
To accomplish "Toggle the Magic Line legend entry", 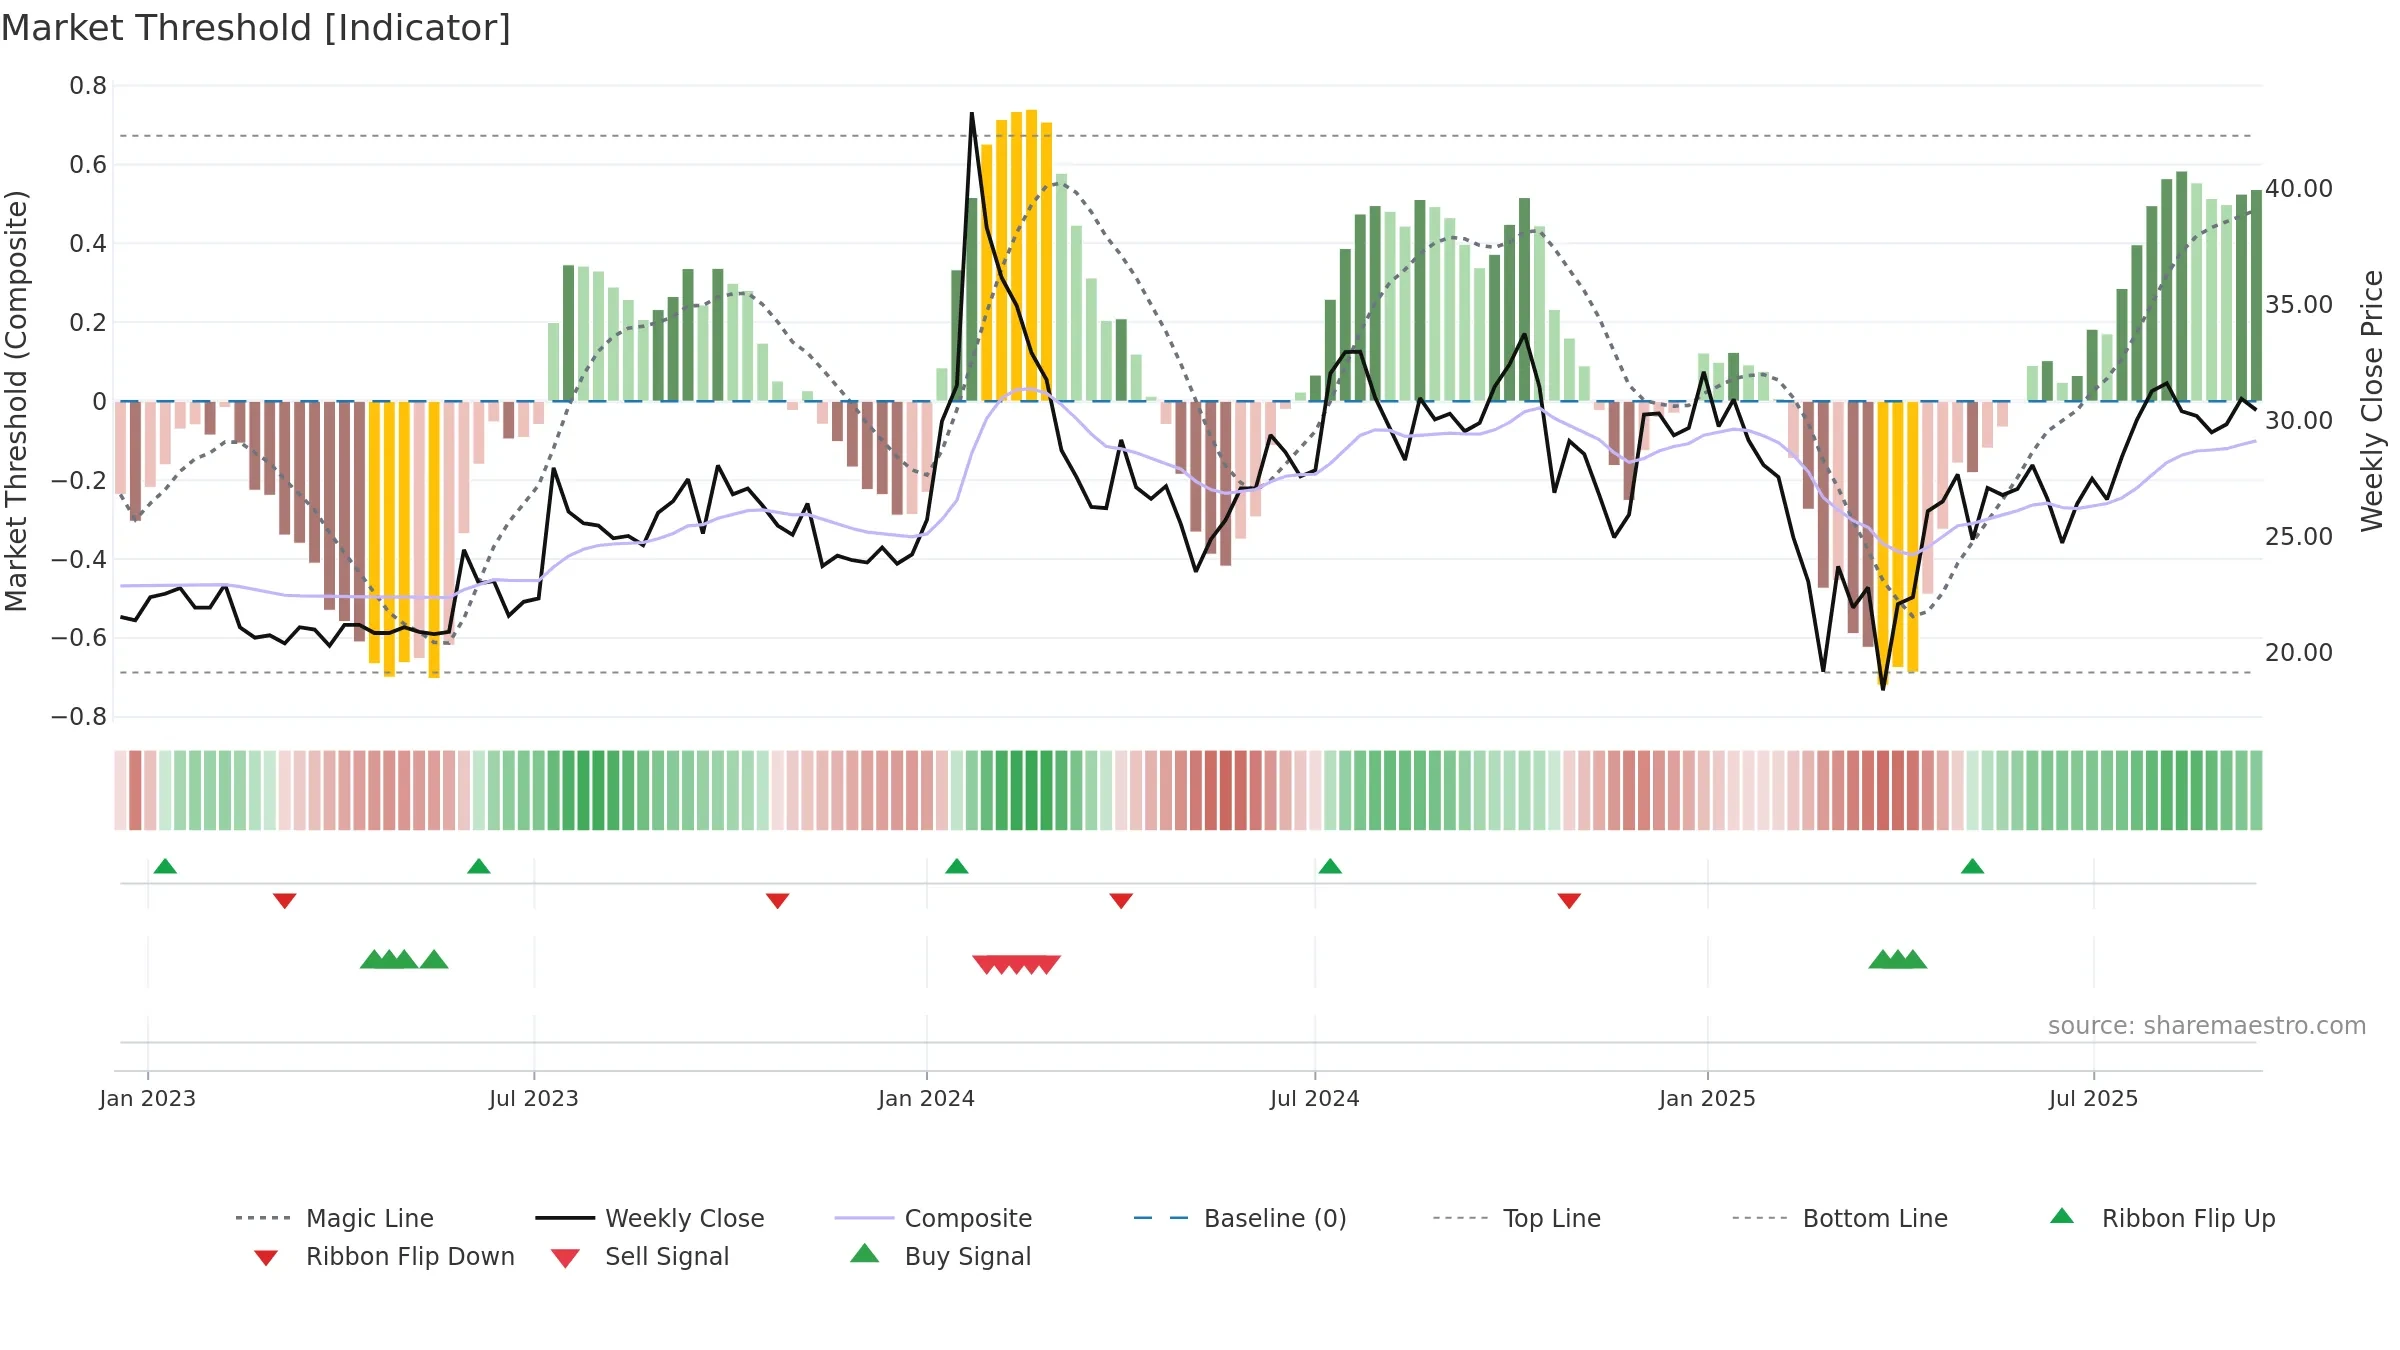I will point(334,1218).
